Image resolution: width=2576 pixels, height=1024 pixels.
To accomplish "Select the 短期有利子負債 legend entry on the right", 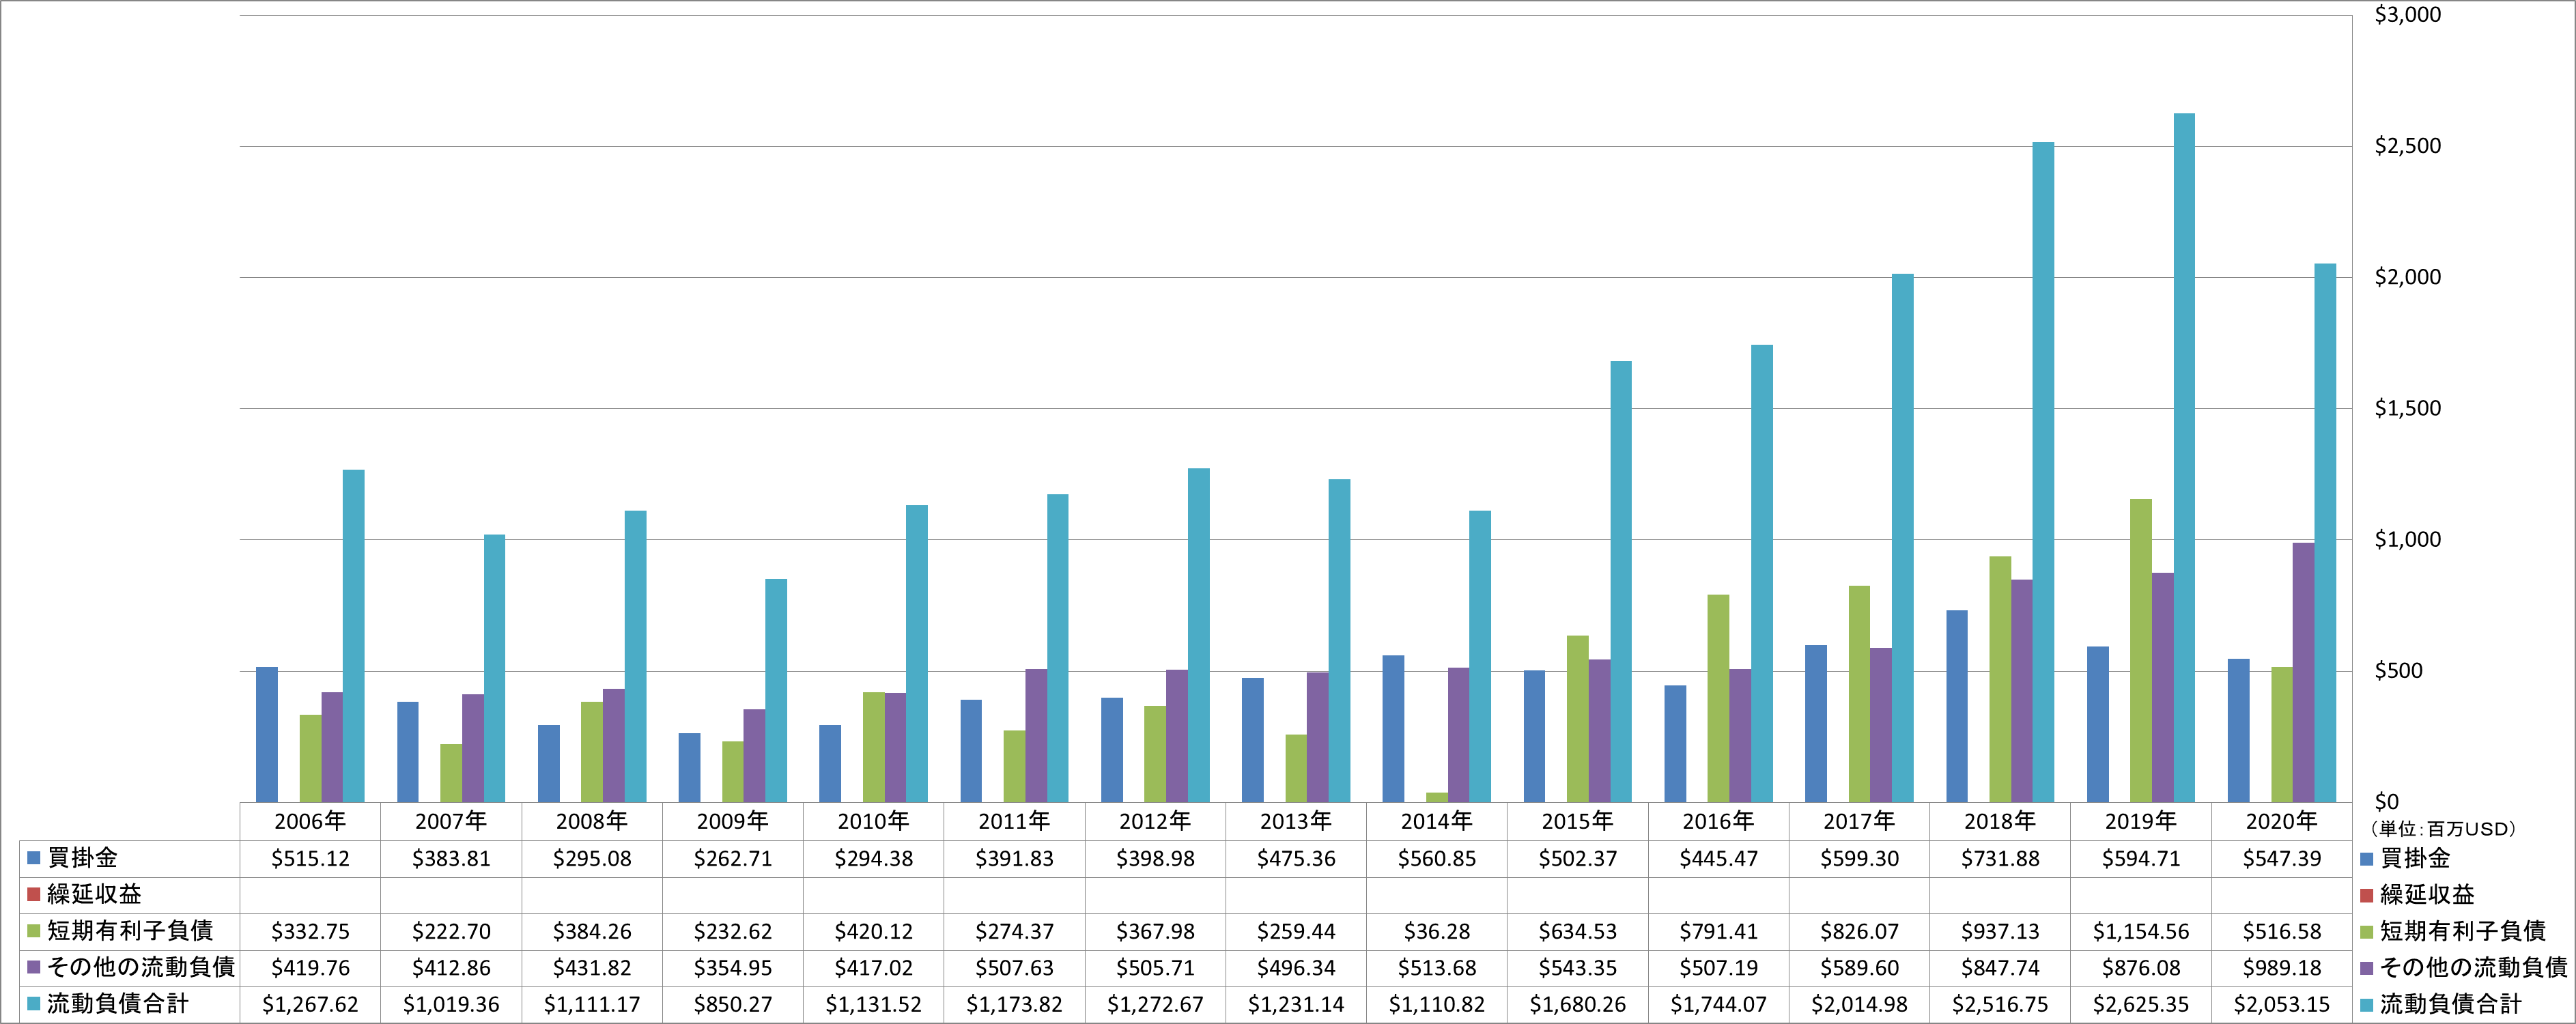I will click(x=2453, y=931).
